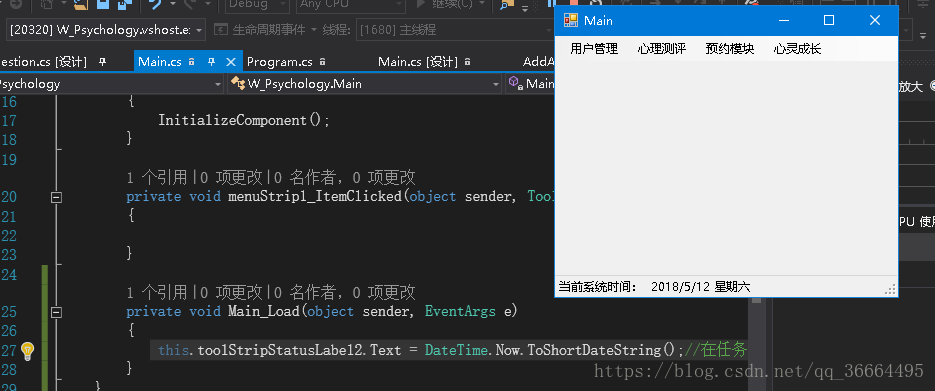Click the 当前系统时间： status label
The image size is (935, 391).
(x=598, y=287)
